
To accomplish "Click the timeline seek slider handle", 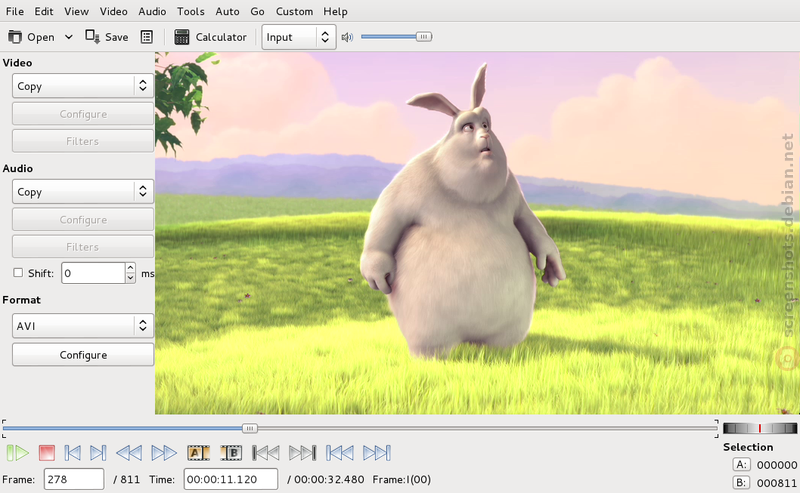I will 249,428.
